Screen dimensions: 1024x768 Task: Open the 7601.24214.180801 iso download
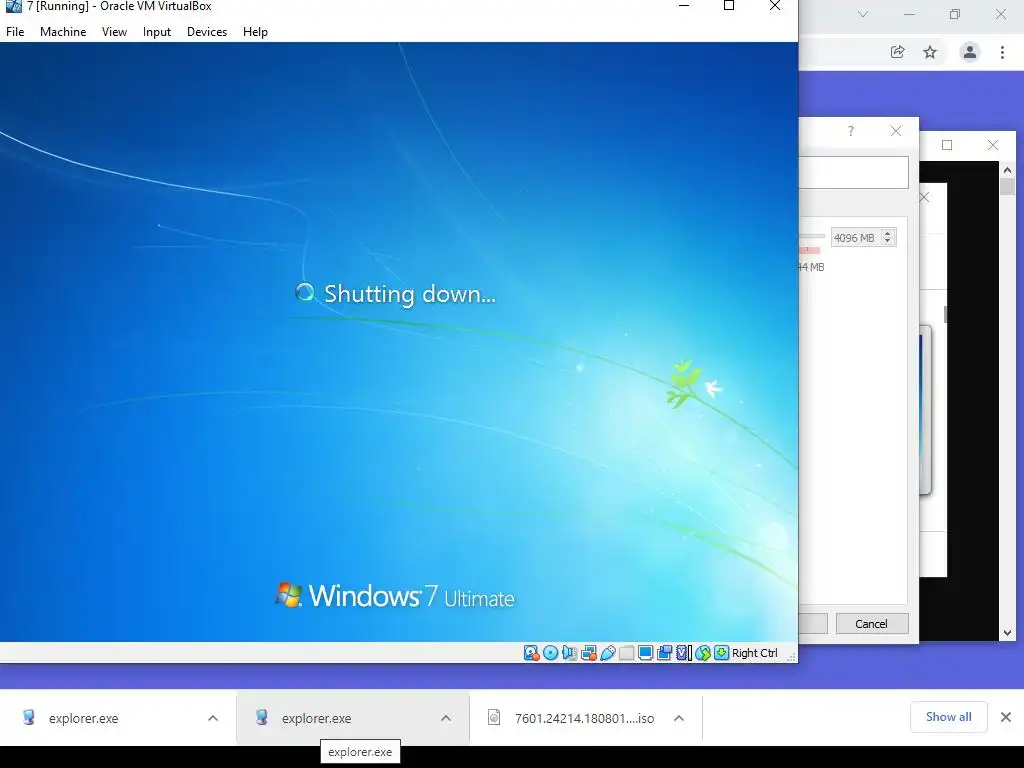click(584, 718)
